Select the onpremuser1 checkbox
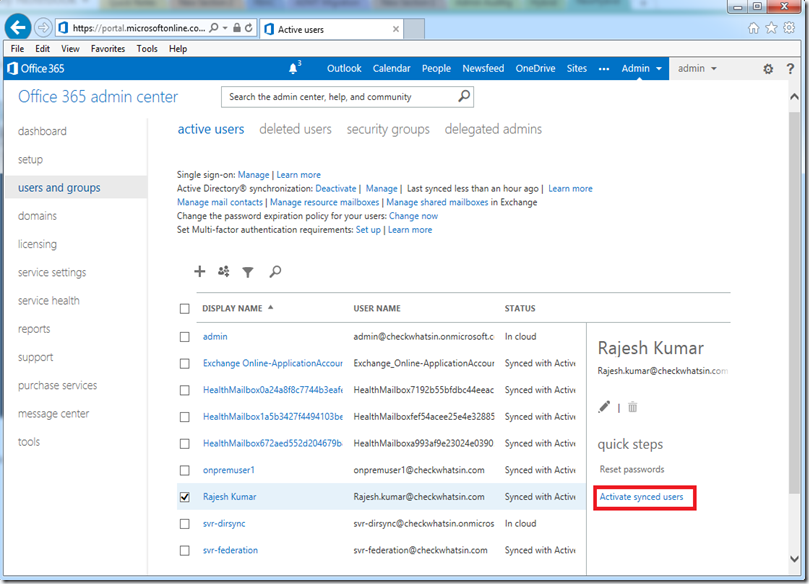The width and height of the screenshot is (809, 584). (185, 471)
